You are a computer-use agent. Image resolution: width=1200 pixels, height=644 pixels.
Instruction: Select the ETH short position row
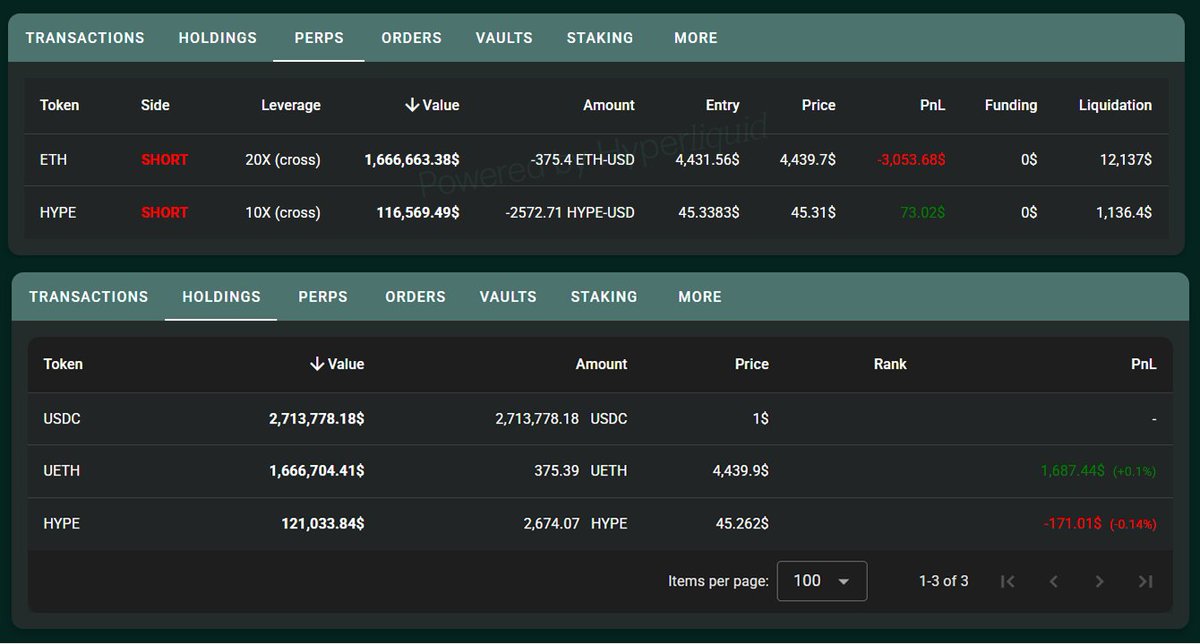[596, 160]
